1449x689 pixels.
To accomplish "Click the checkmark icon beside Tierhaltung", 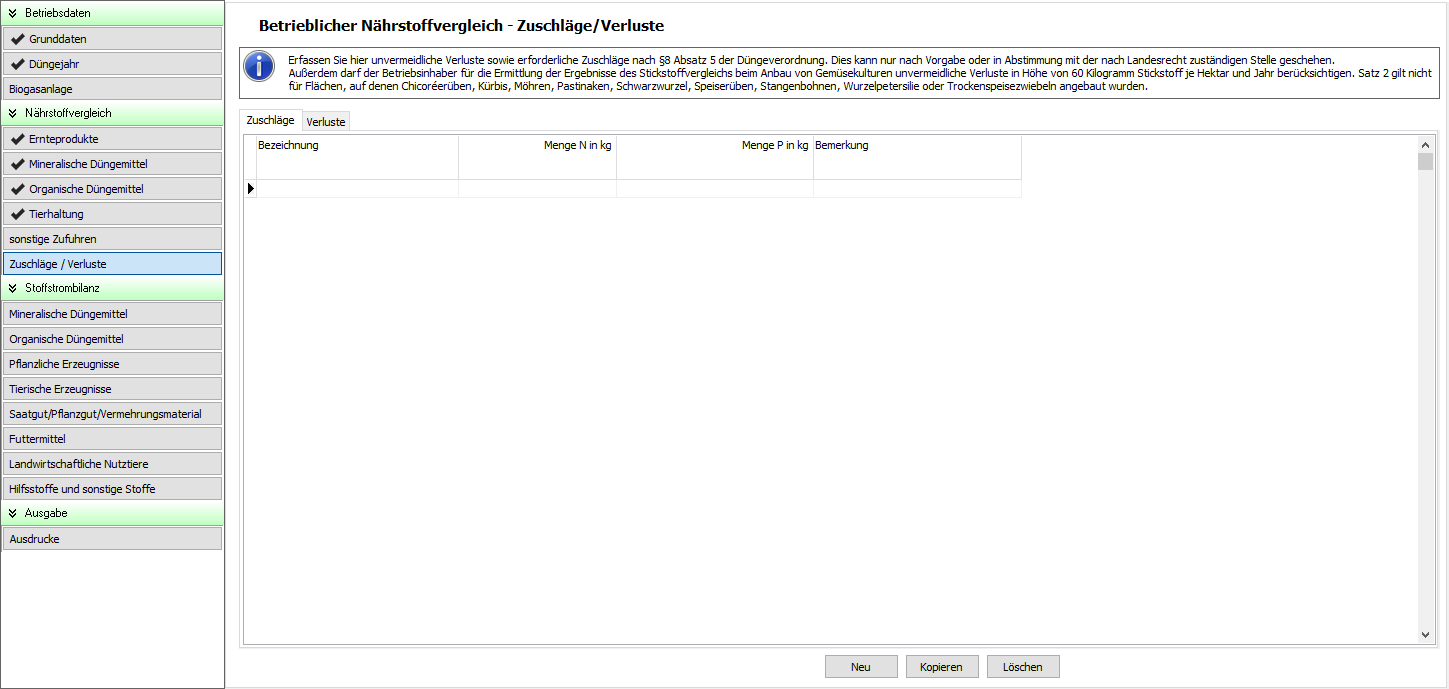I will pos(18,214).
